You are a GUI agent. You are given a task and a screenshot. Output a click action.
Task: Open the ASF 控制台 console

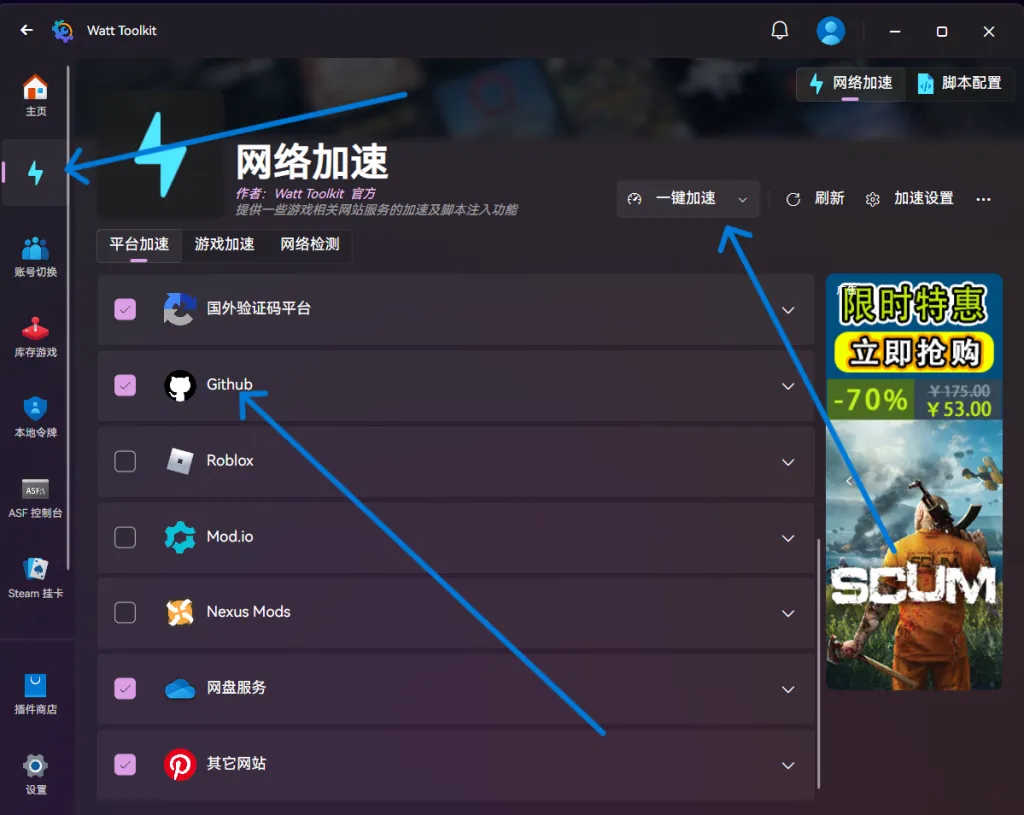[35, 498]
